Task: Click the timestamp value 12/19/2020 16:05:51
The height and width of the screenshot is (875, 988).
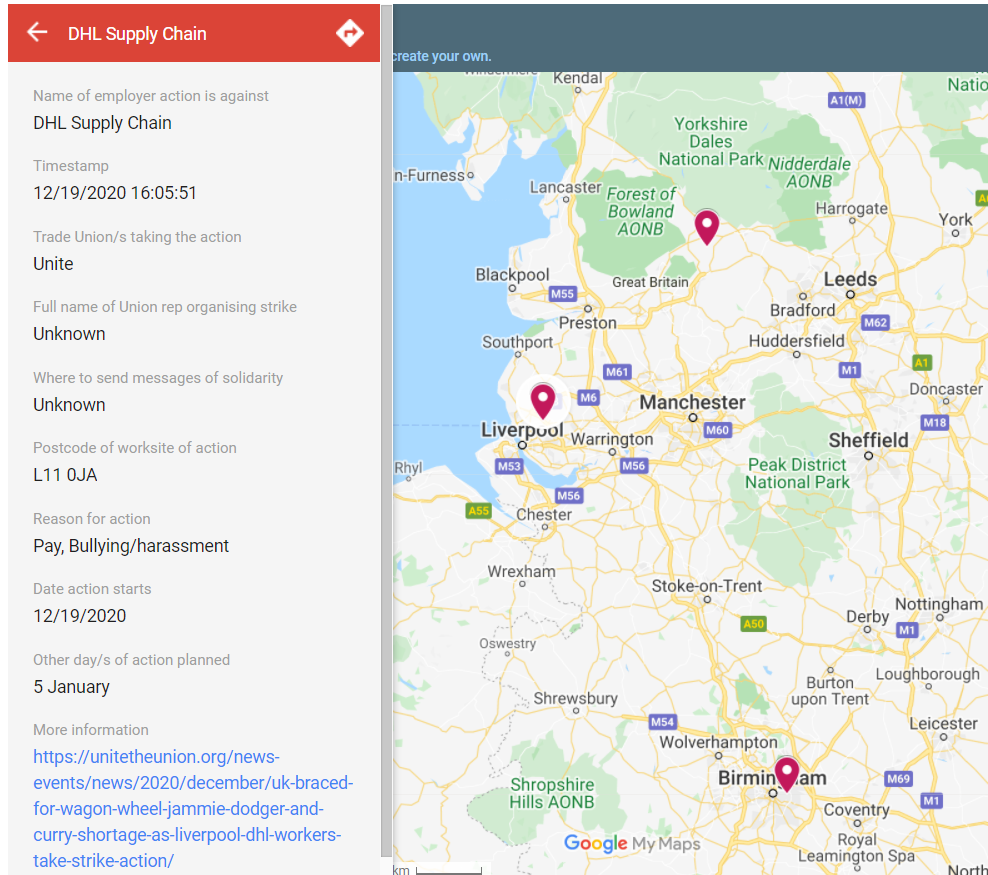Action: 115,193
